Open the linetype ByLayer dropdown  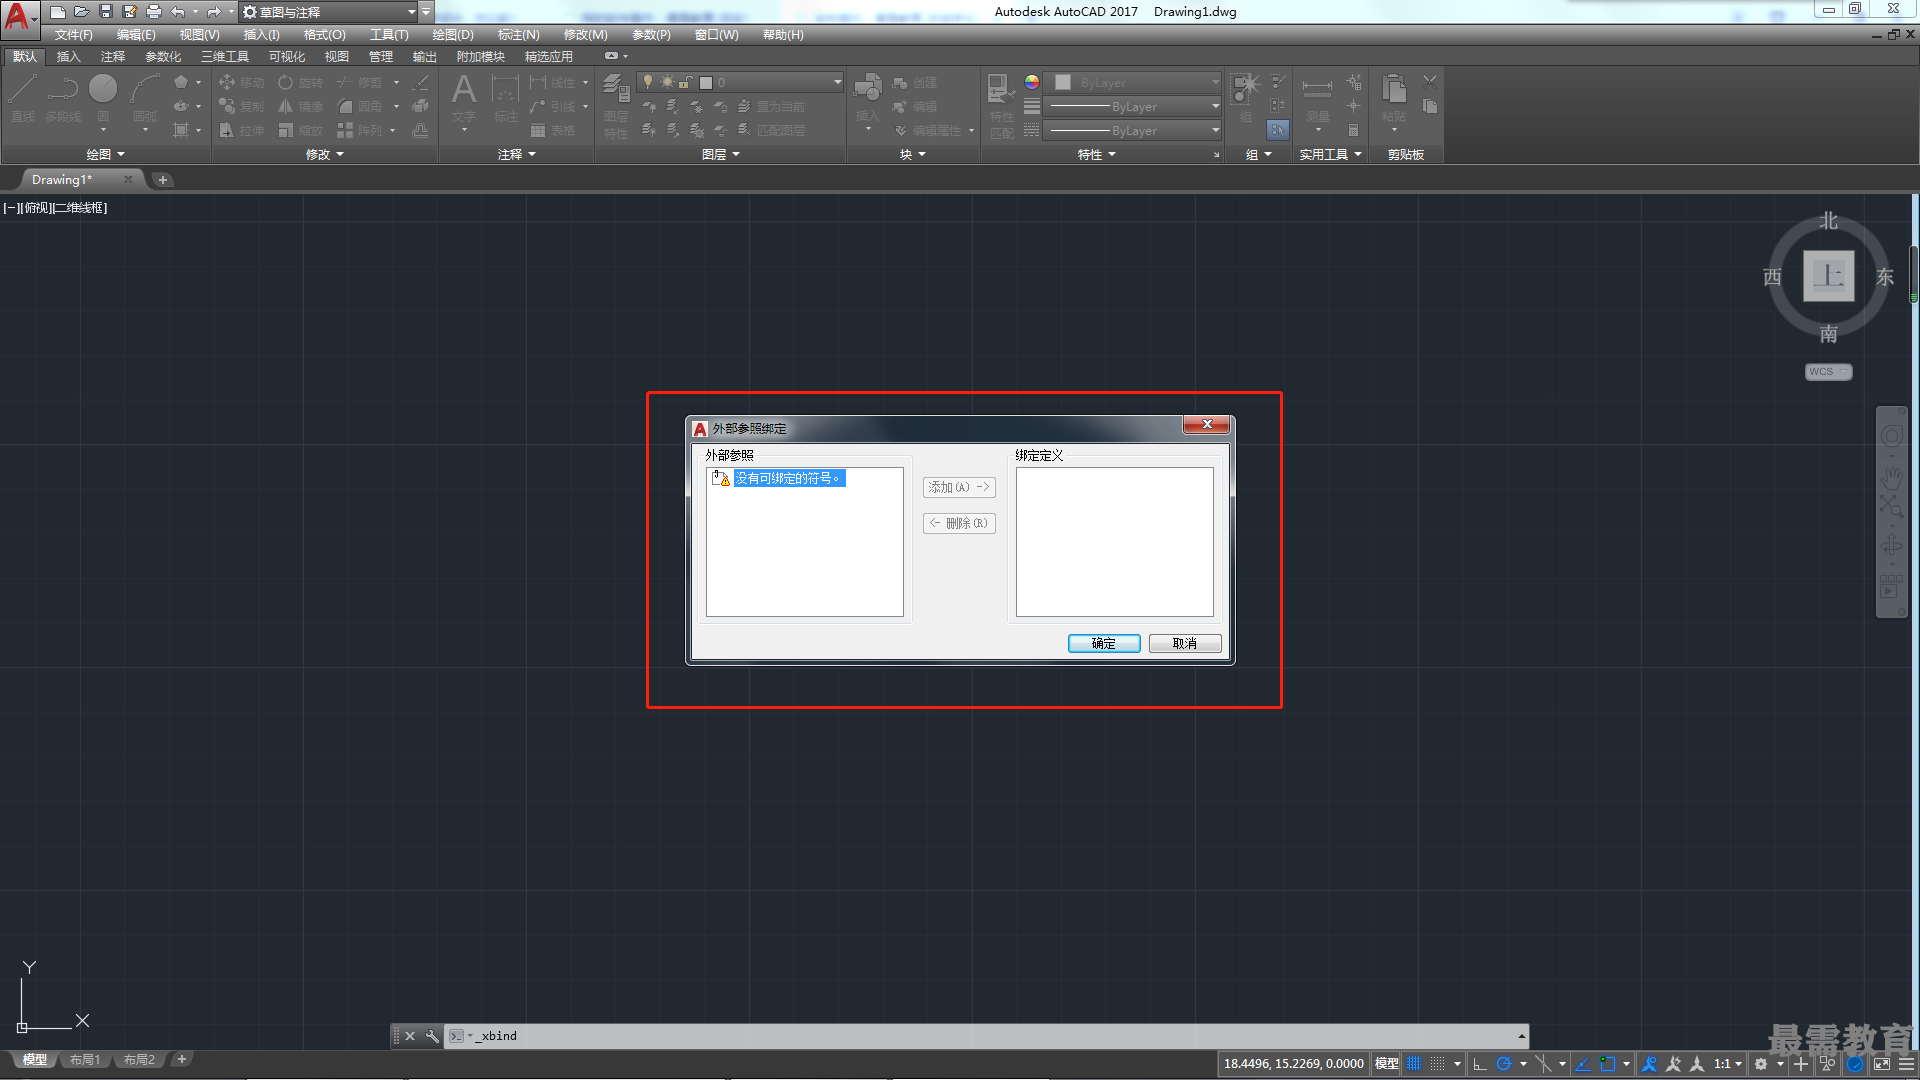click(1133, 130)
